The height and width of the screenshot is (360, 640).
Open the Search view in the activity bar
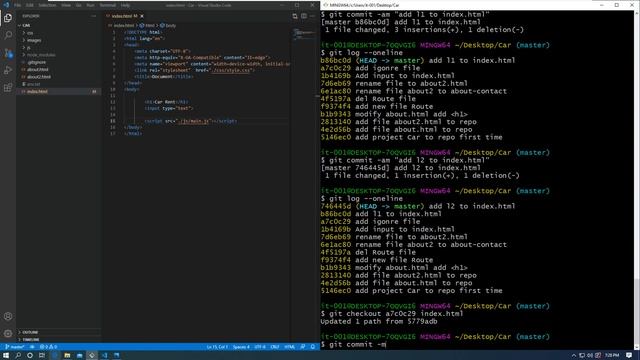(x=8, y=36)
